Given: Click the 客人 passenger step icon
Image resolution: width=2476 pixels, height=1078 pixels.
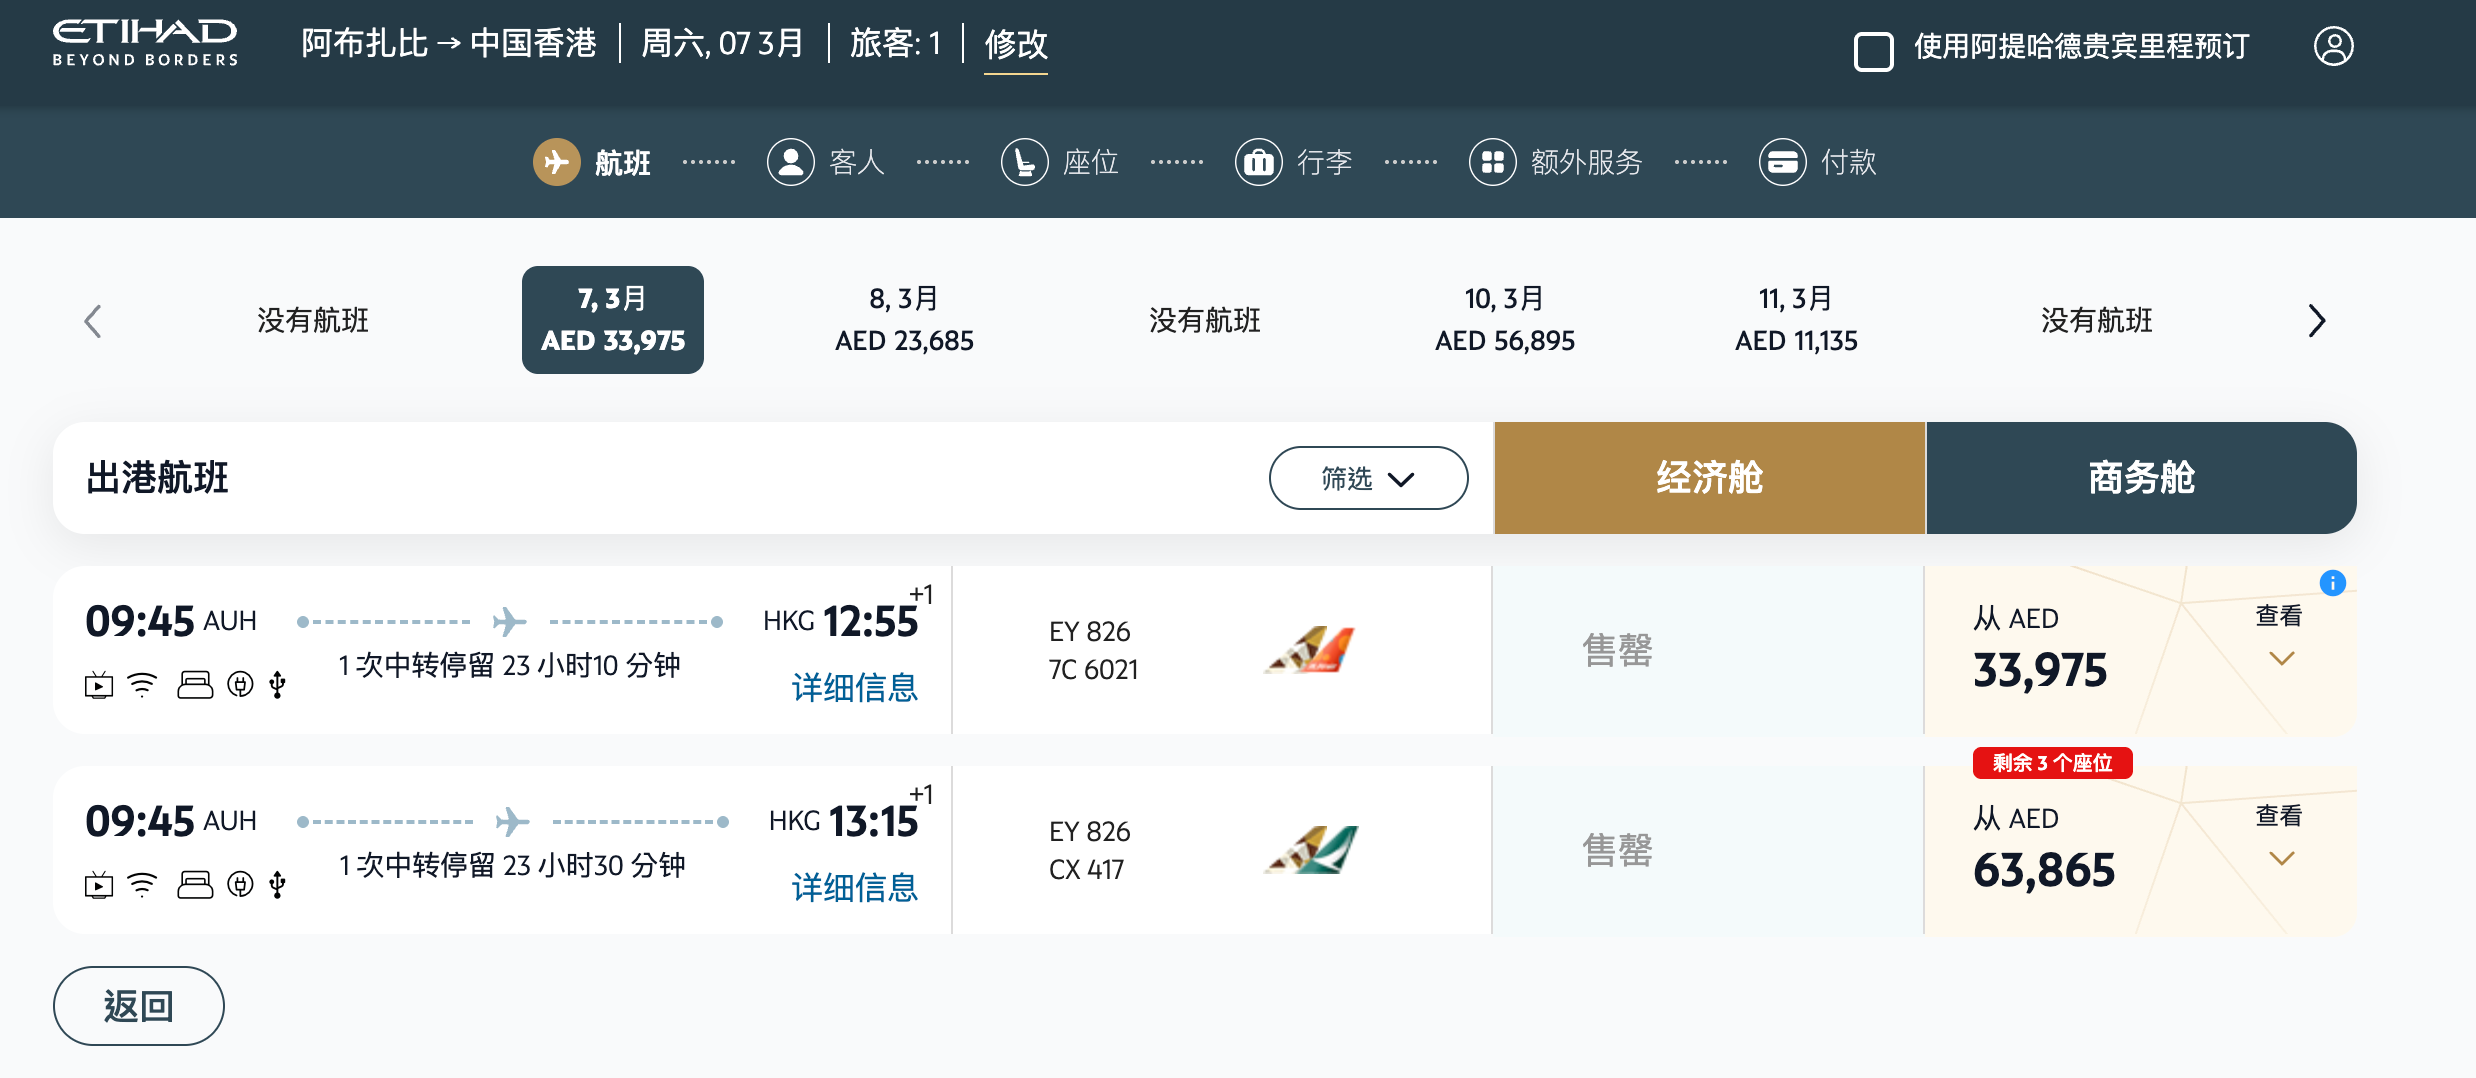Looking at the screenshot, I should click(x=791, y=162).
